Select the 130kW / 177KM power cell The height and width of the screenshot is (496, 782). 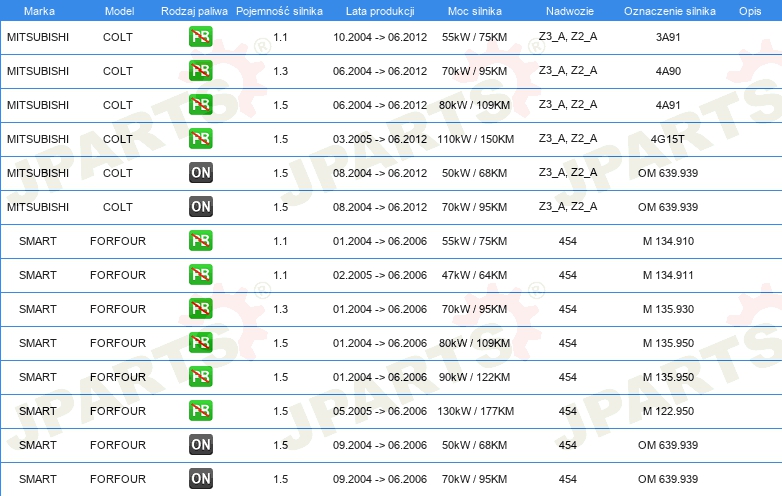pos(475,411)
